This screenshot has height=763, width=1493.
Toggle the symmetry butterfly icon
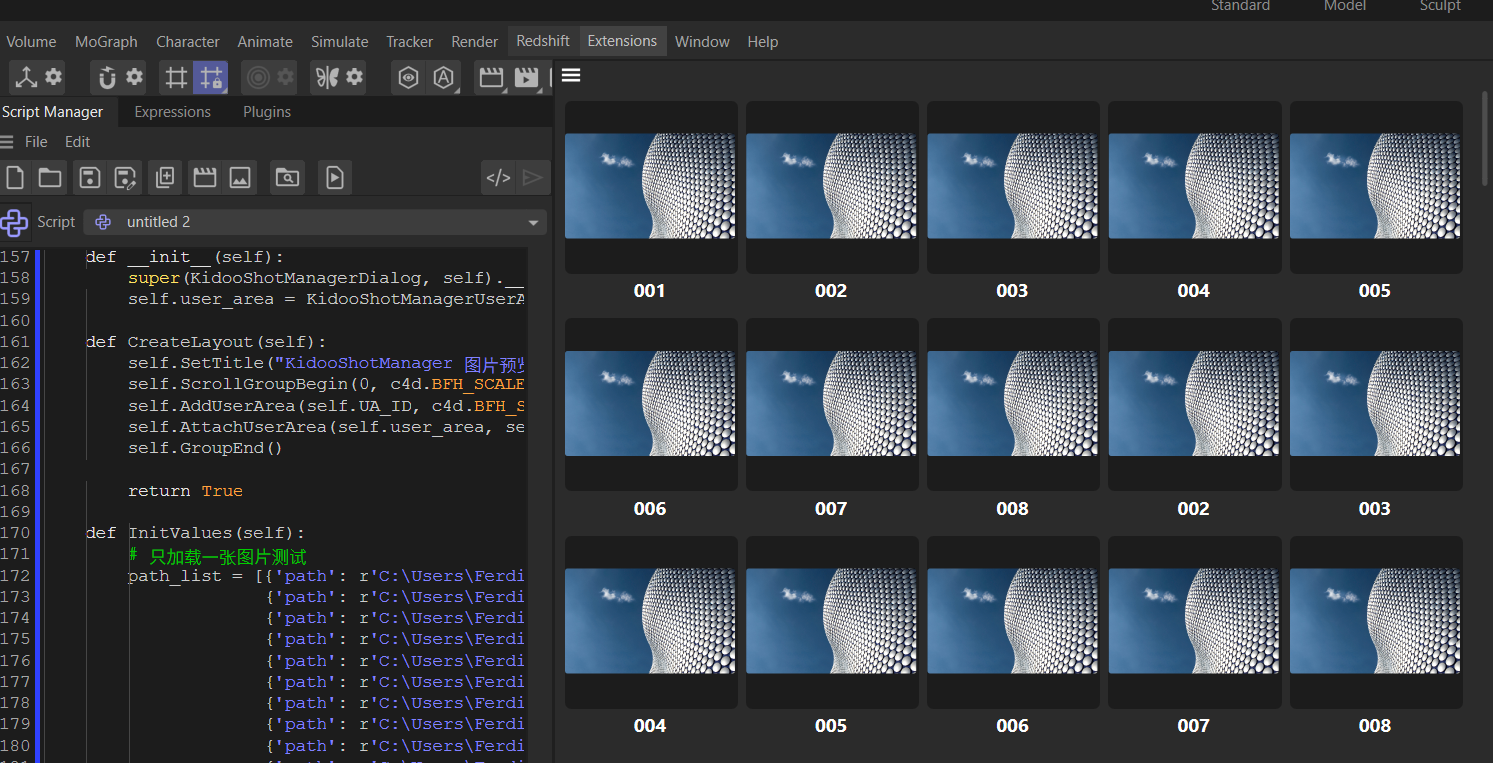pyautogui.click(x=327, y=77)
